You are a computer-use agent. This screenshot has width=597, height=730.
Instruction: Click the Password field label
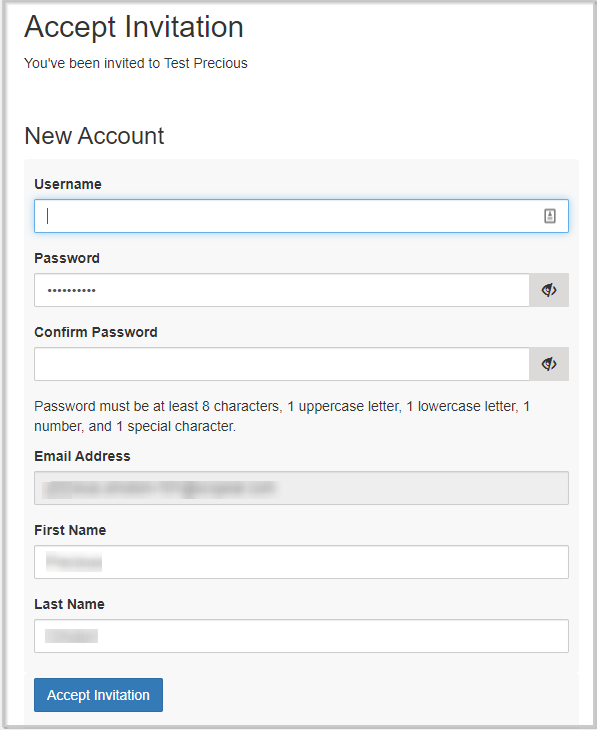pyautogui.click(x=67, y=258)
